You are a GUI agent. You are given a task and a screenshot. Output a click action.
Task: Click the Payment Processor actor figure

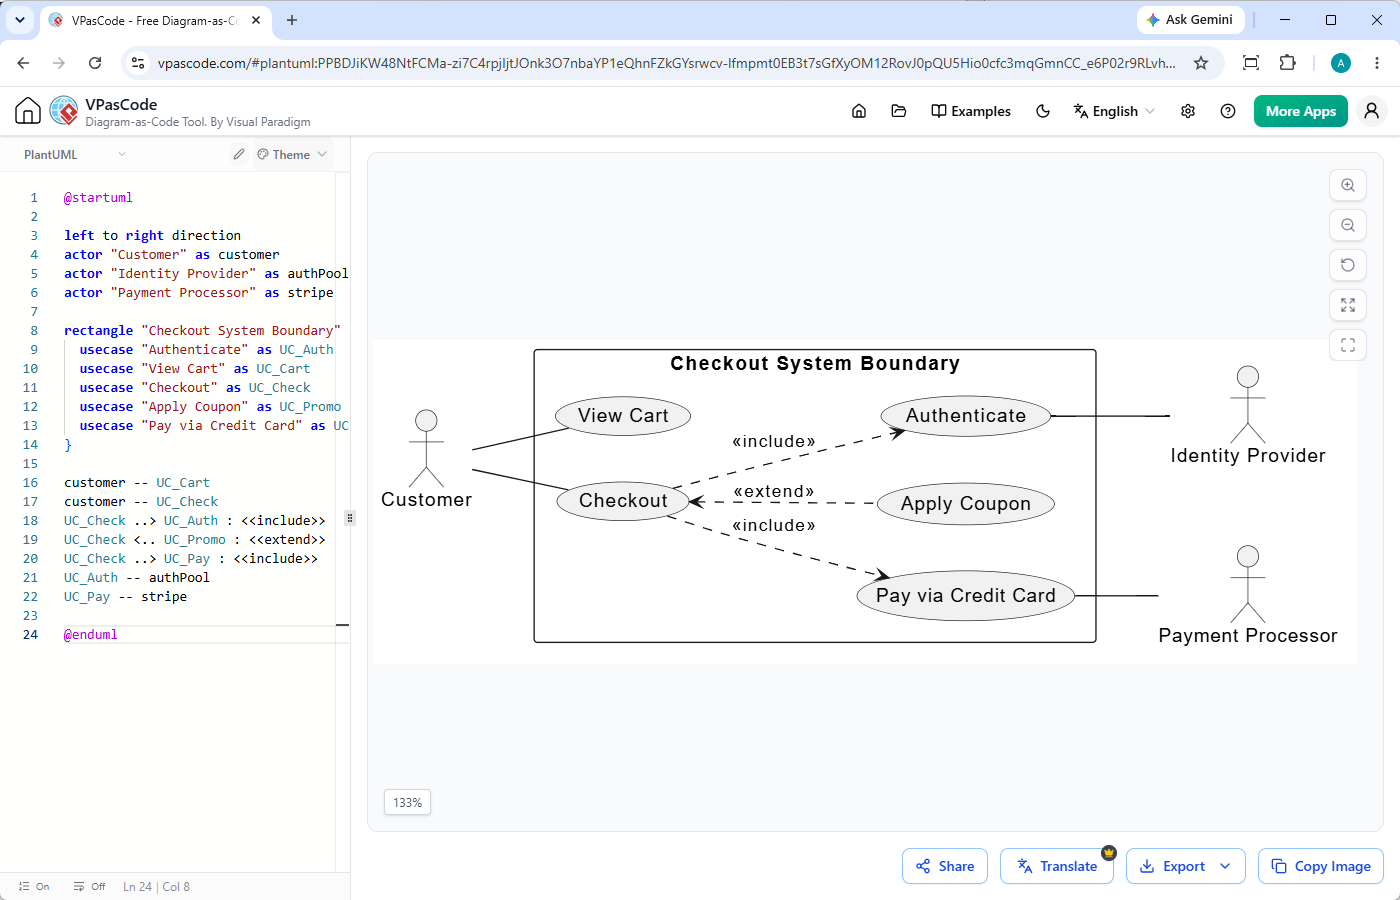(x=1247, y=584)
